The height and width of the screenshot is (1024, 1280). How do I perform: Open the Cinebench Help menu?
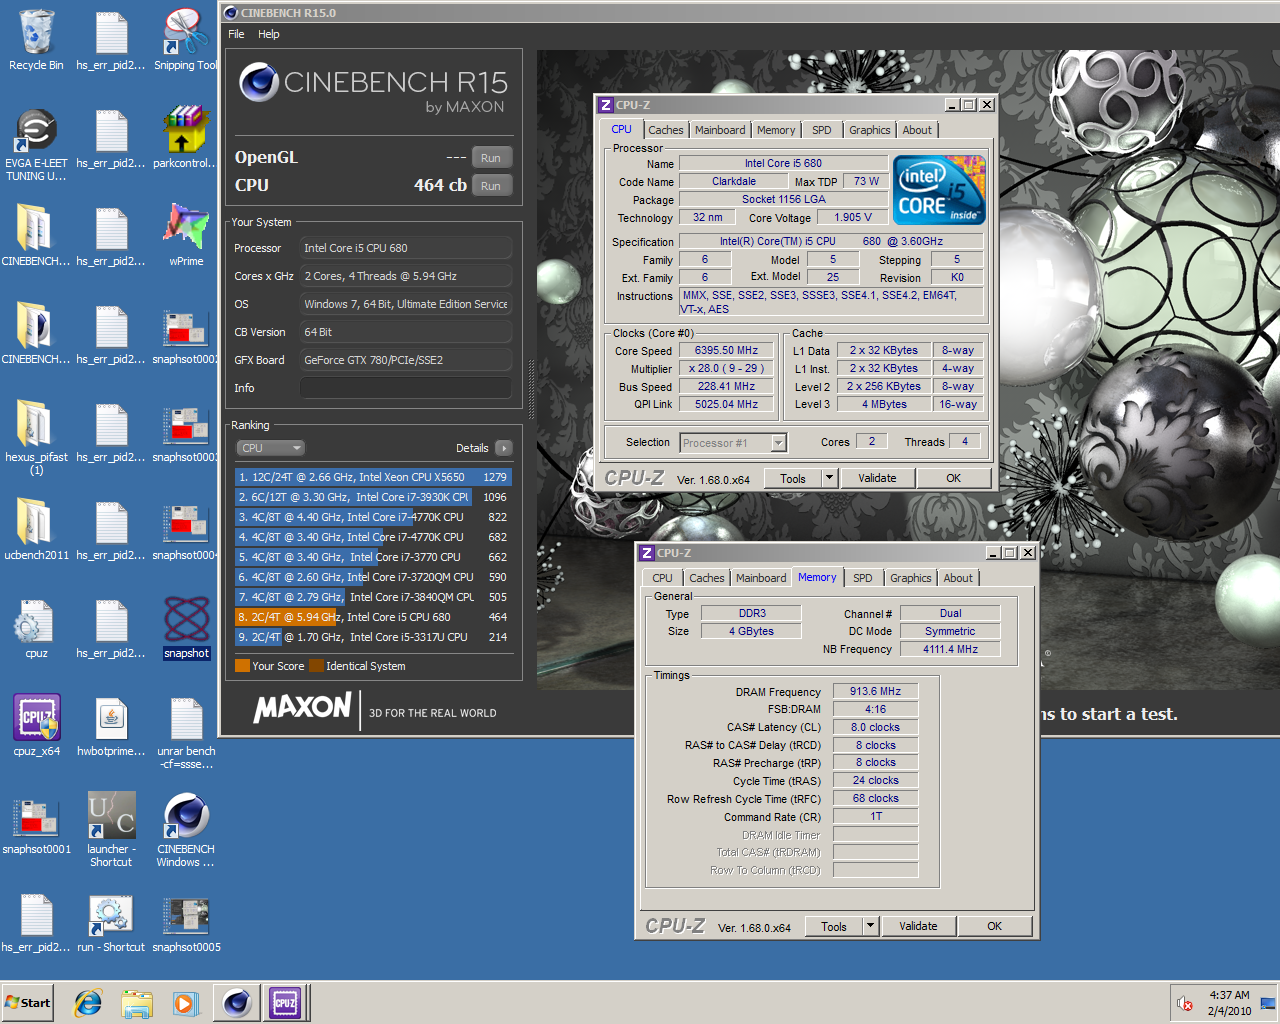pyautogui.click(x=269, y=34)
